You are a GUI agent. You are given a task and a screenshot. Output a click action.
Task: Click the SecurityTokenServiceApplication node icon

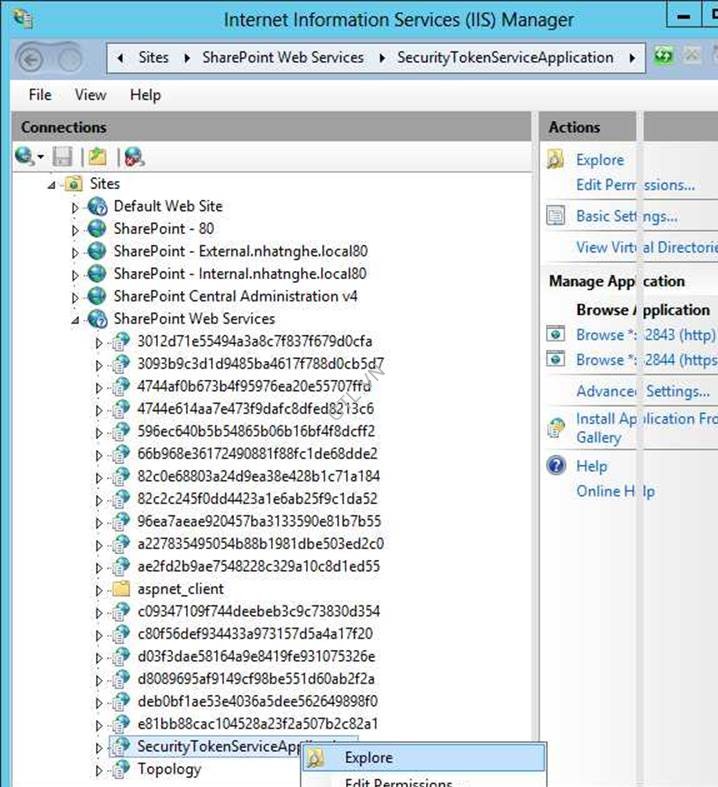pyautogui.click(x=120, y=746)
